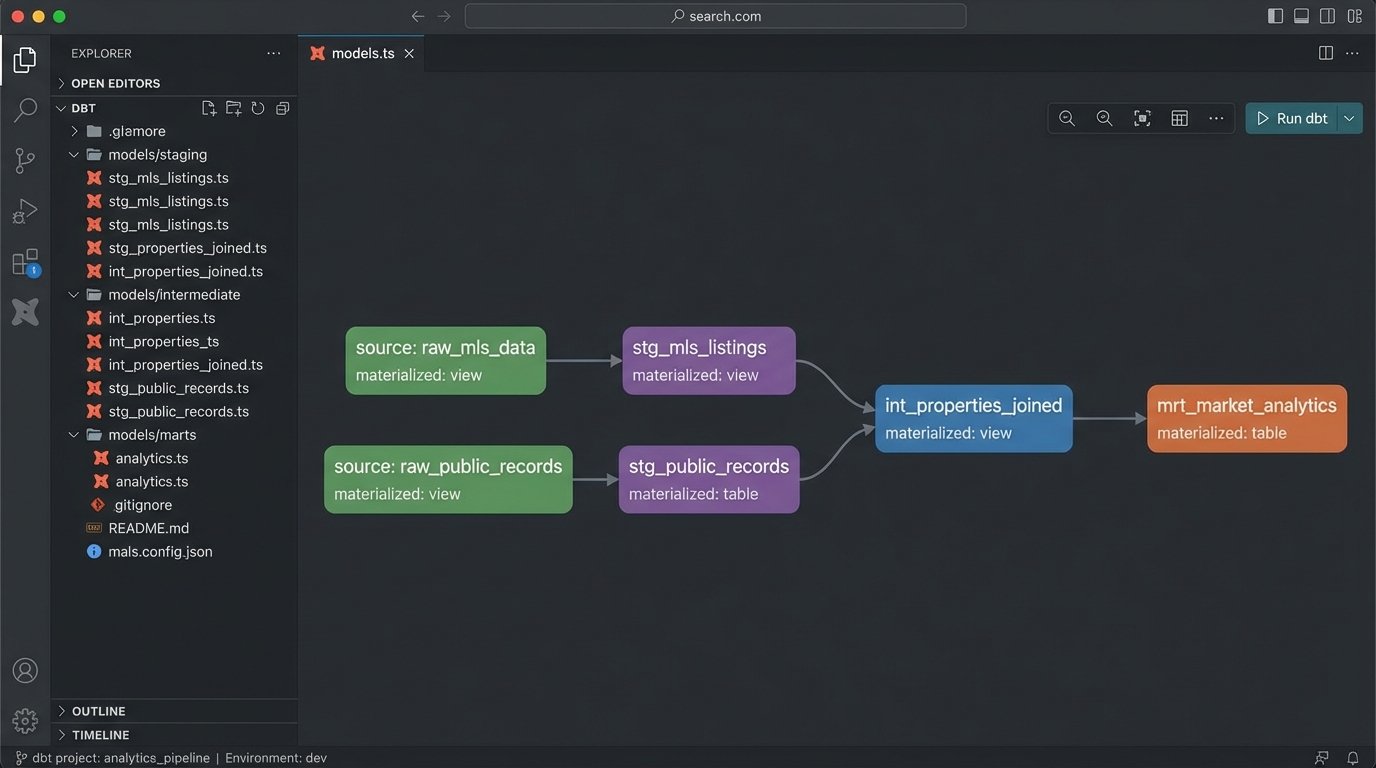The image size is (1376, 768).
Task: Select the models.ts editor tab
Action: [362, 53]
